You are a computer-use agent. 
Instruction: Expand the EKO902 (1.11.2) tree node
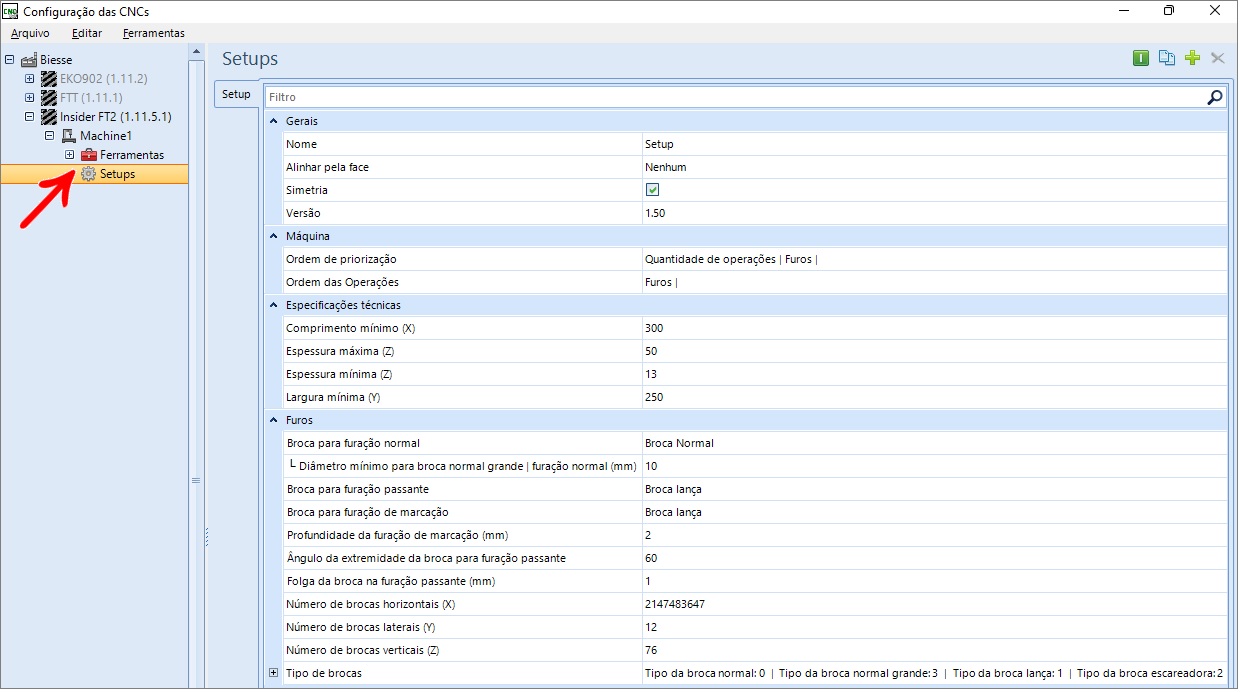tap(30, 79)
